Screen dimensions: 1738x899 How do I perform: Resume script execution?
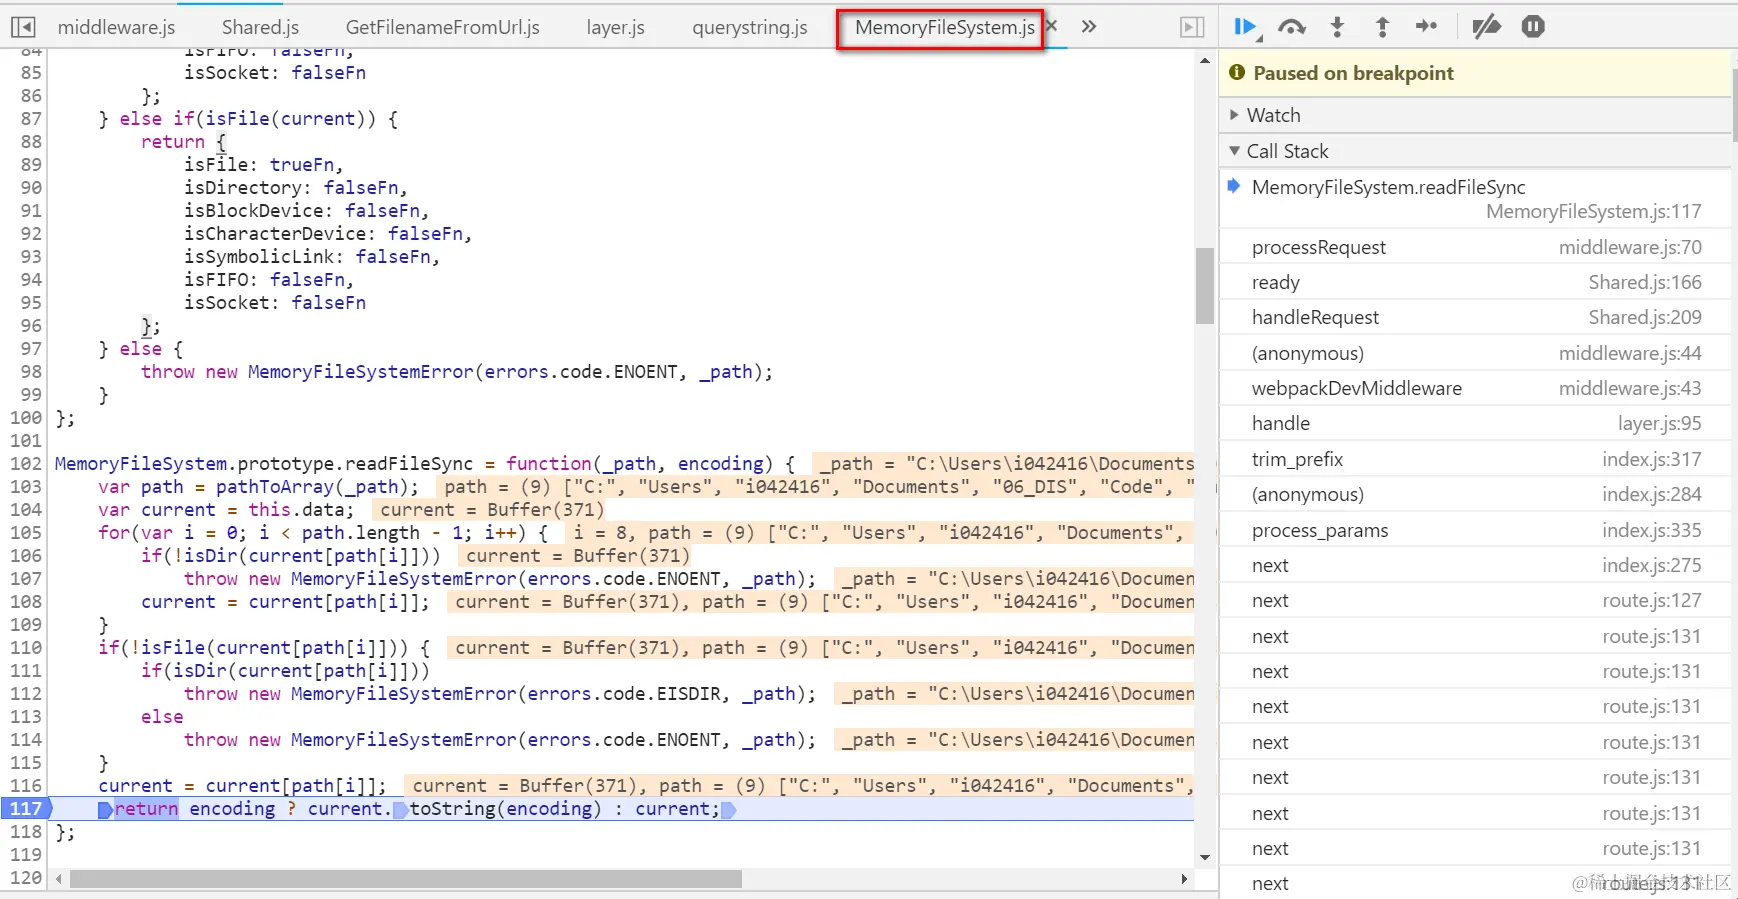tap(1245, 27)
